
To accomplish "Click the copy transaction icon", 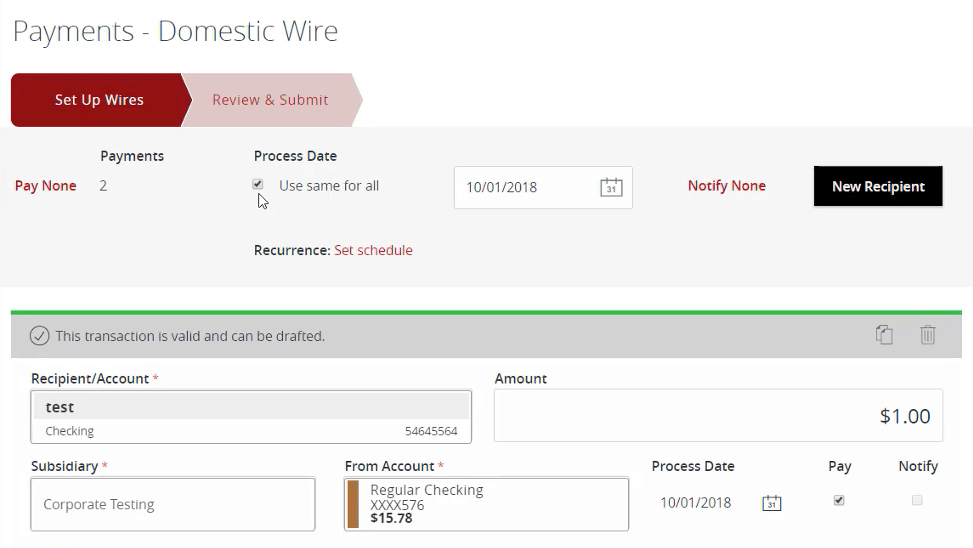I will [884, 335].
